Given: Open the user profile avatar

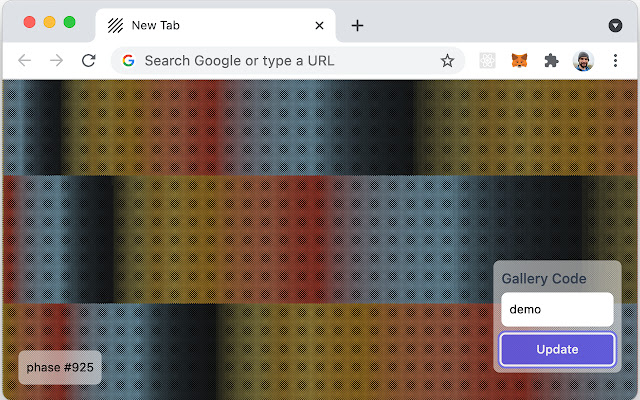Looking at the screenshot, I should click(x=583, y=61).
